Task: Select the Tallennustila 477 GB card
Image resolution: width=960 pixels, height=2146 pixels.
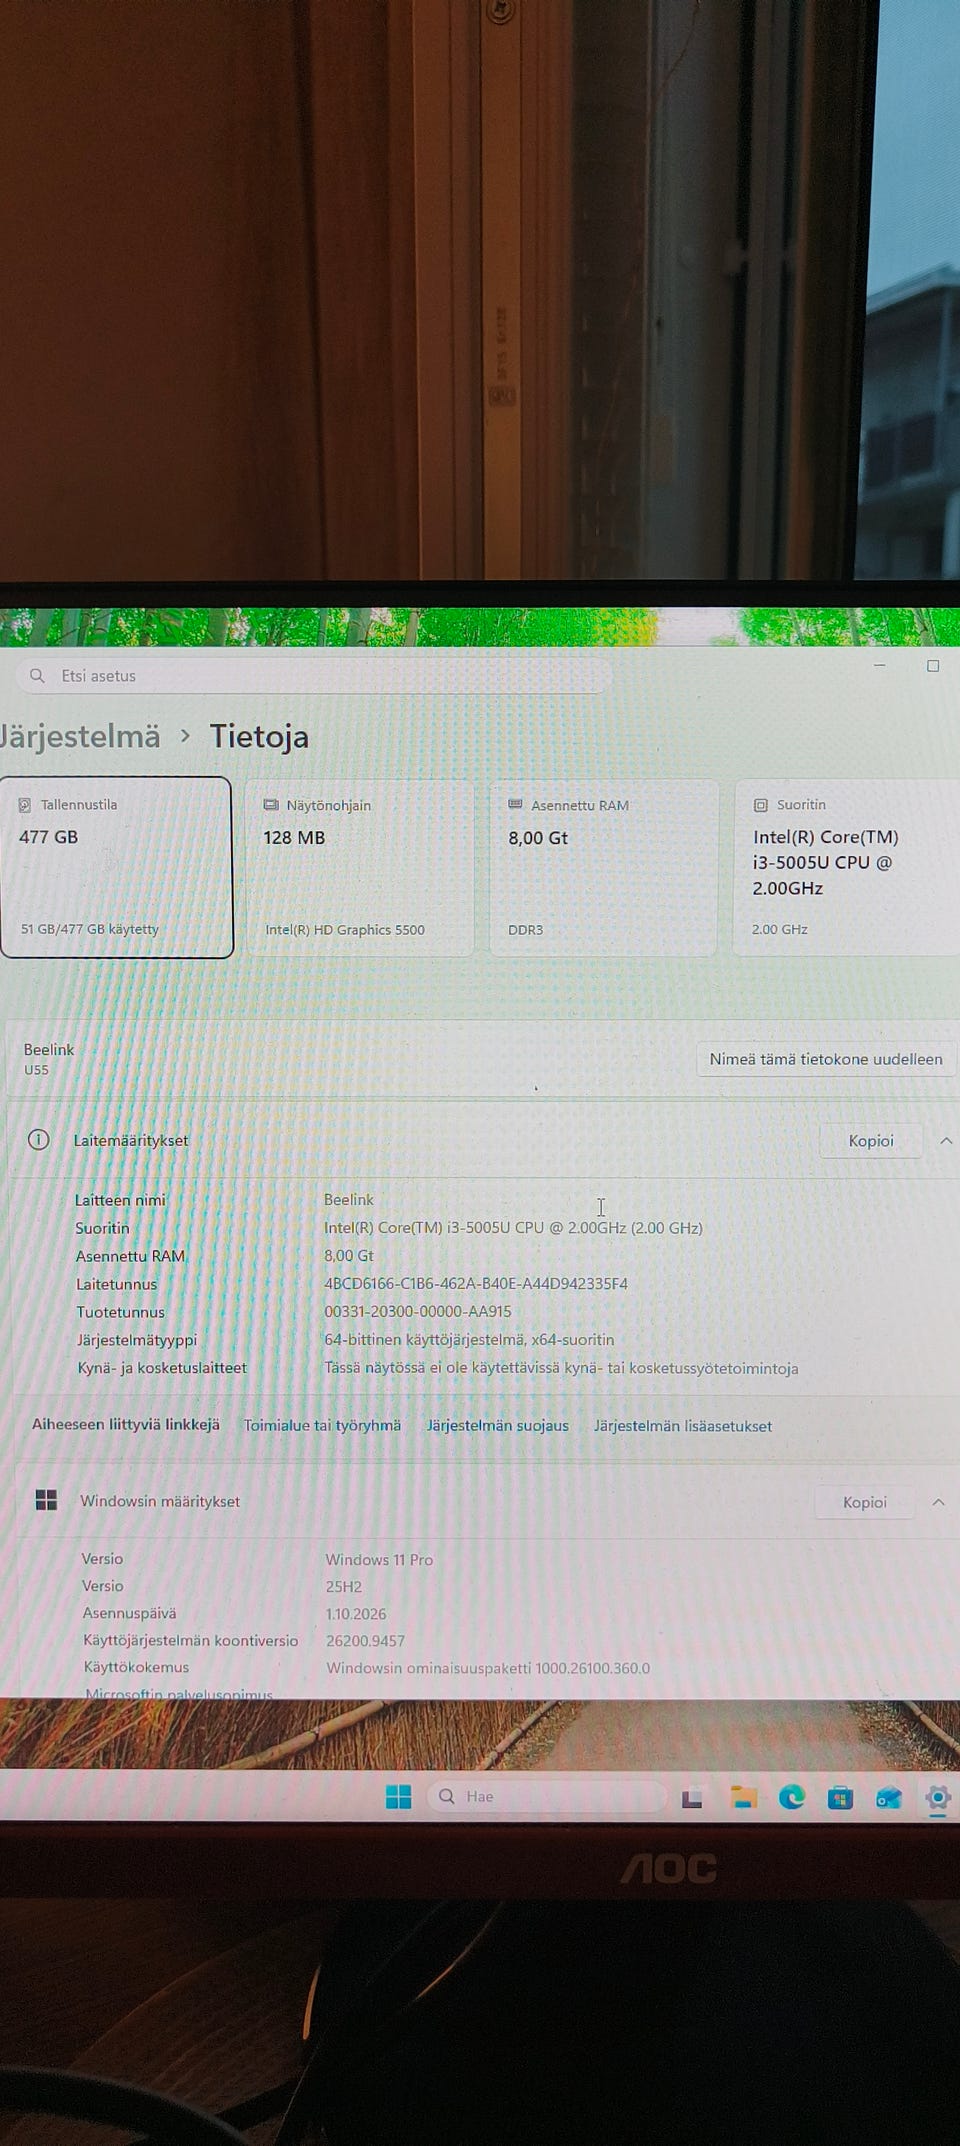Action: [x=117, y=867]
